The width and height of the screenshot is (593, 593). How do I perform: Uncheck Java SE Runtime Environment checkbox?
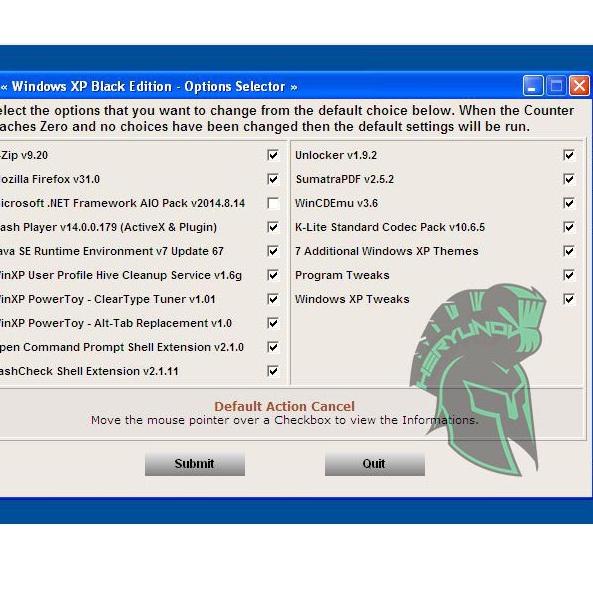(273, 251)
